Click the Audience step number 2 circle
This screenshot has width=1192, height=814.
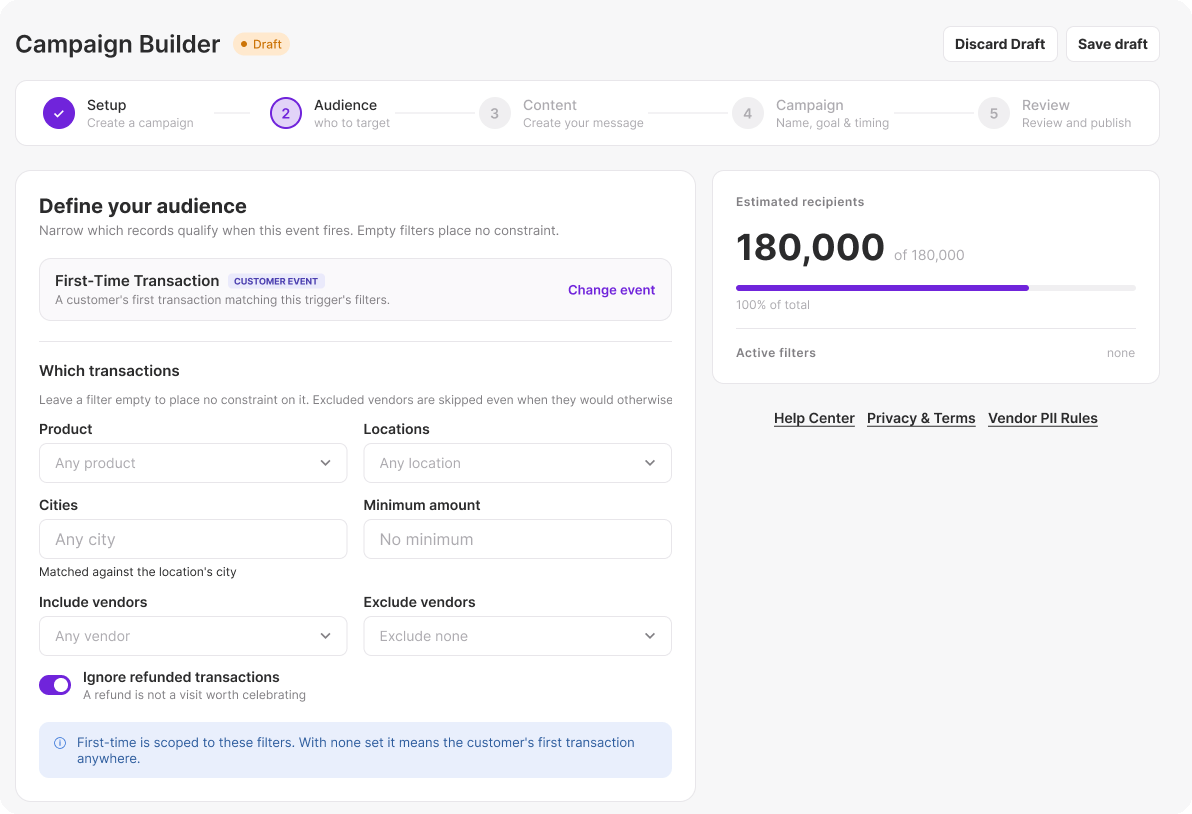coord(286,113)
